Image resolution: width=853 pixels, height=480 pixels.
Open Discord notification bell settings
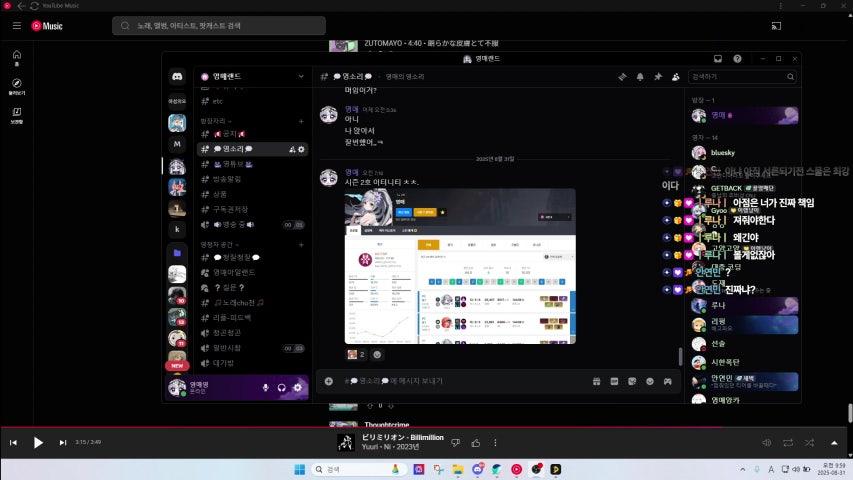point(640,77)
